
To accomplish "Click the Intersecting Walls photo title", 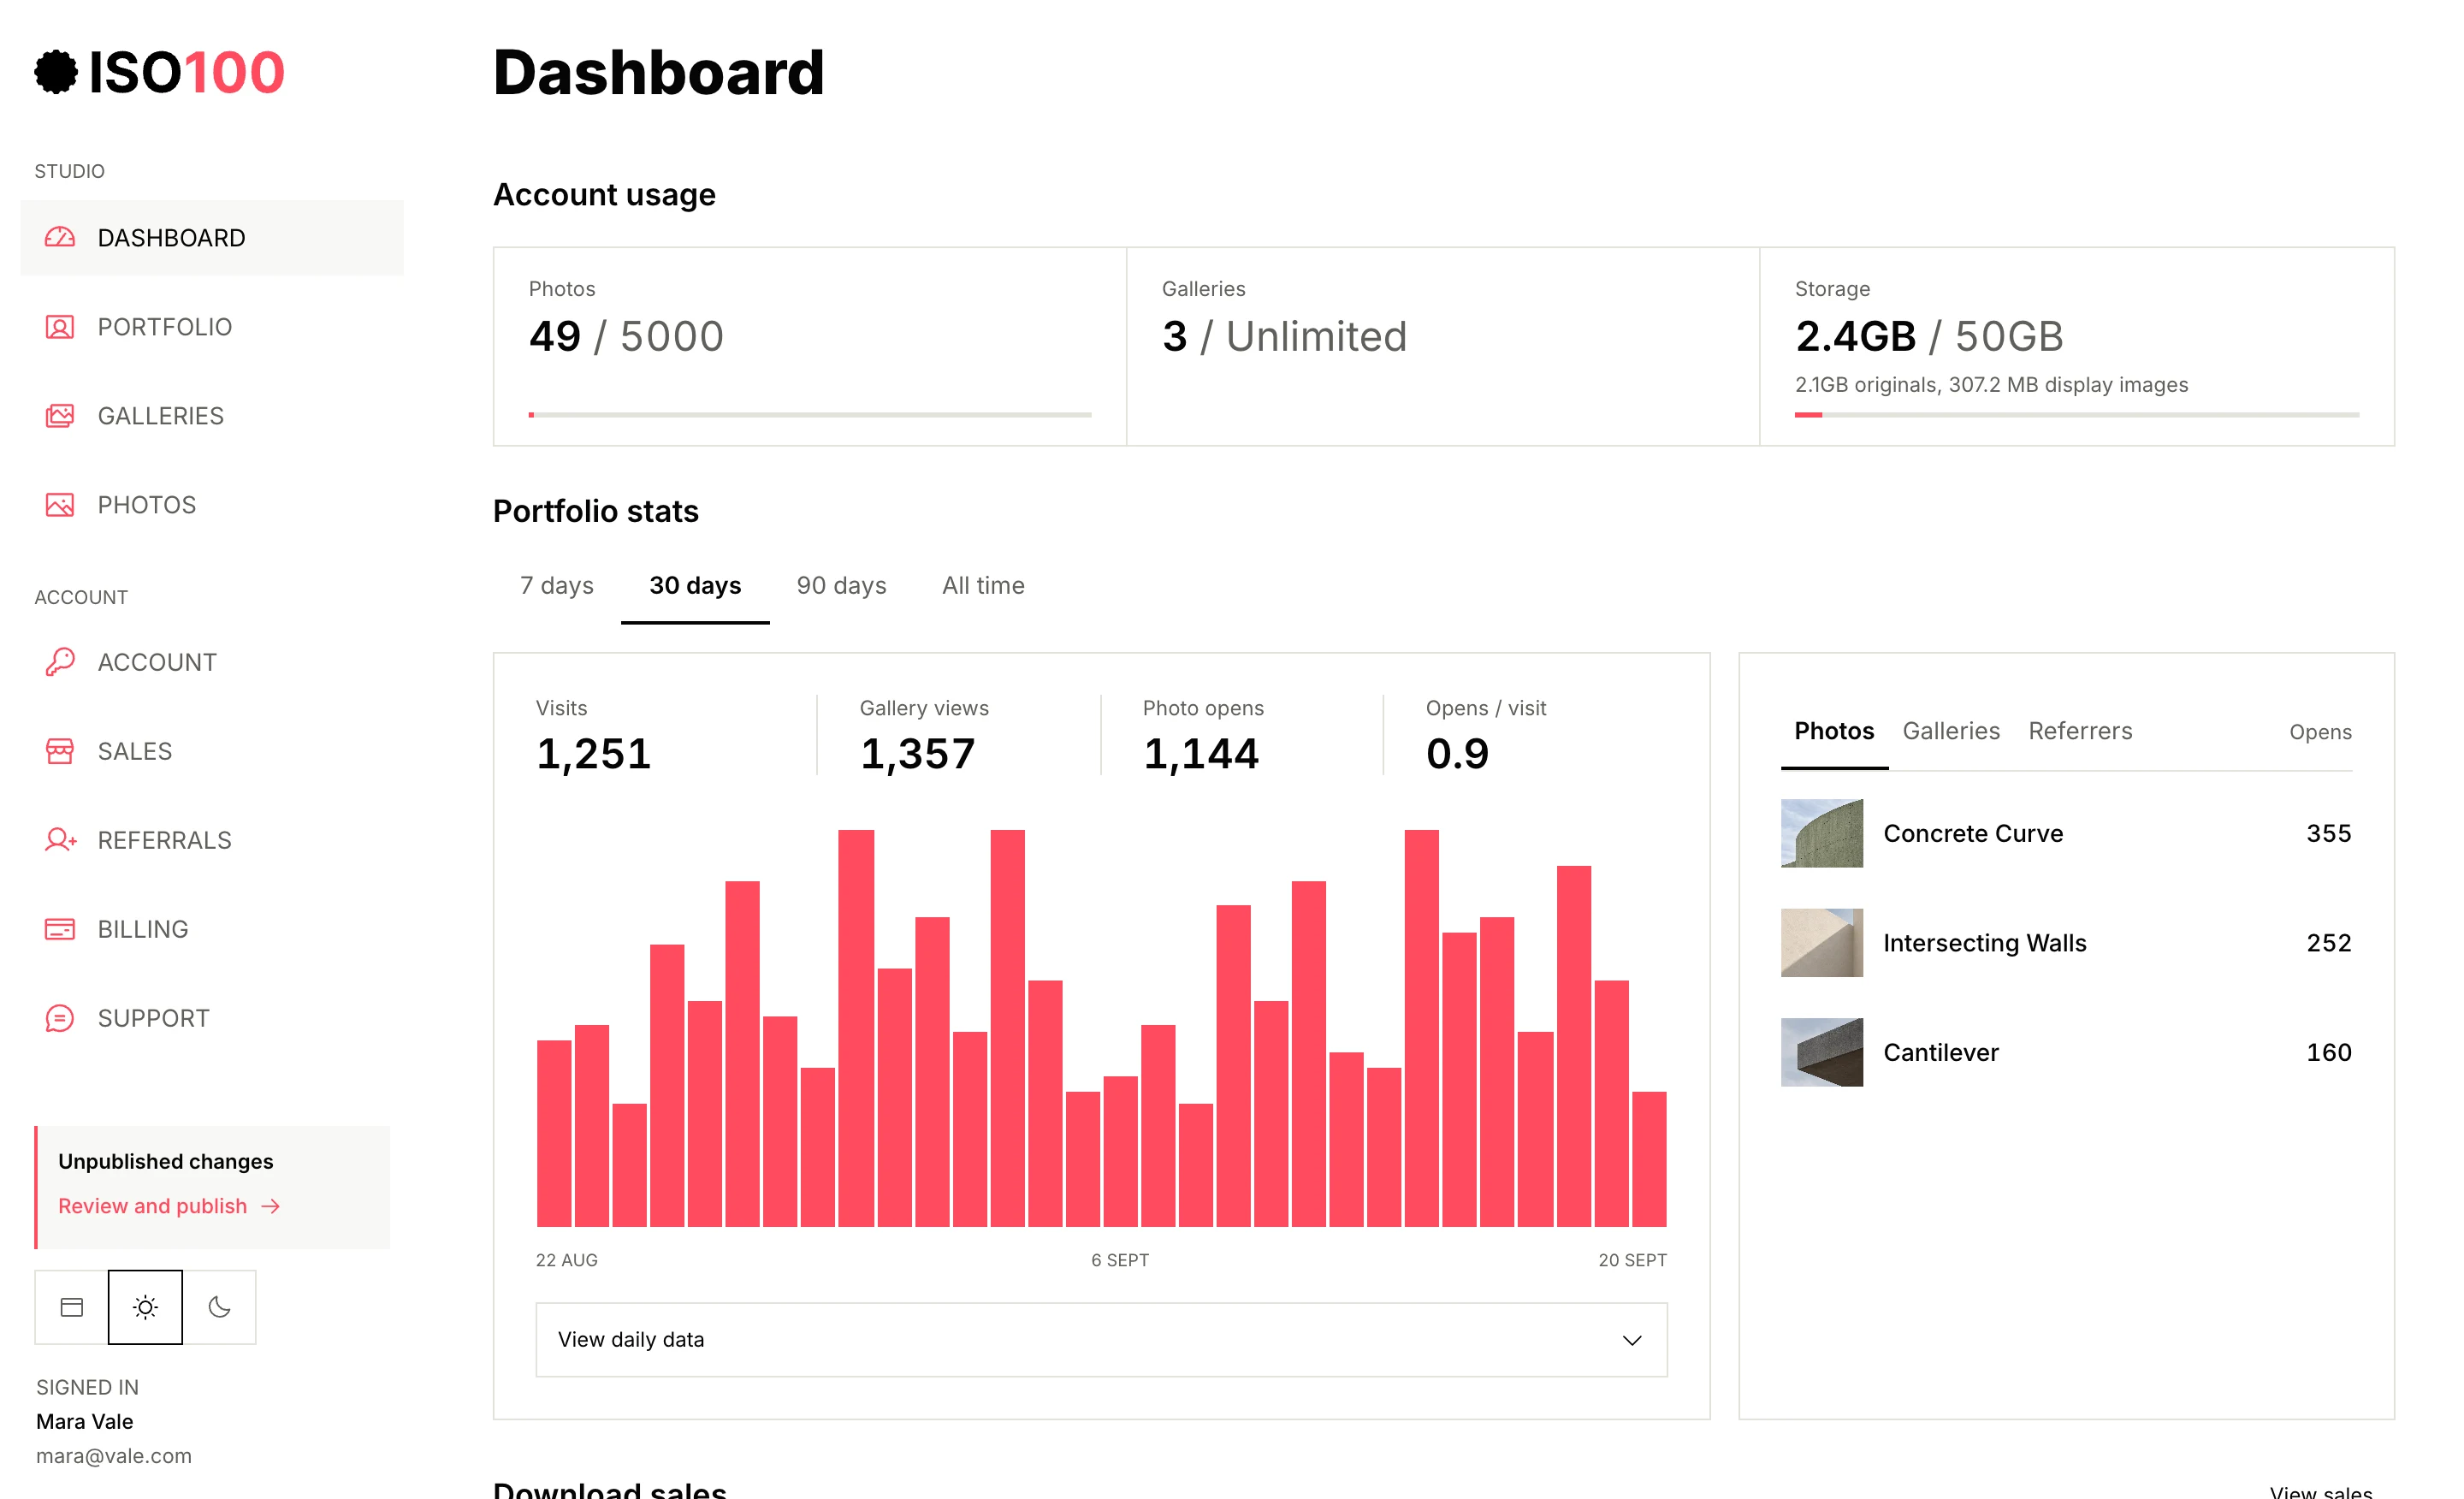I will (x=1985, y=943).
